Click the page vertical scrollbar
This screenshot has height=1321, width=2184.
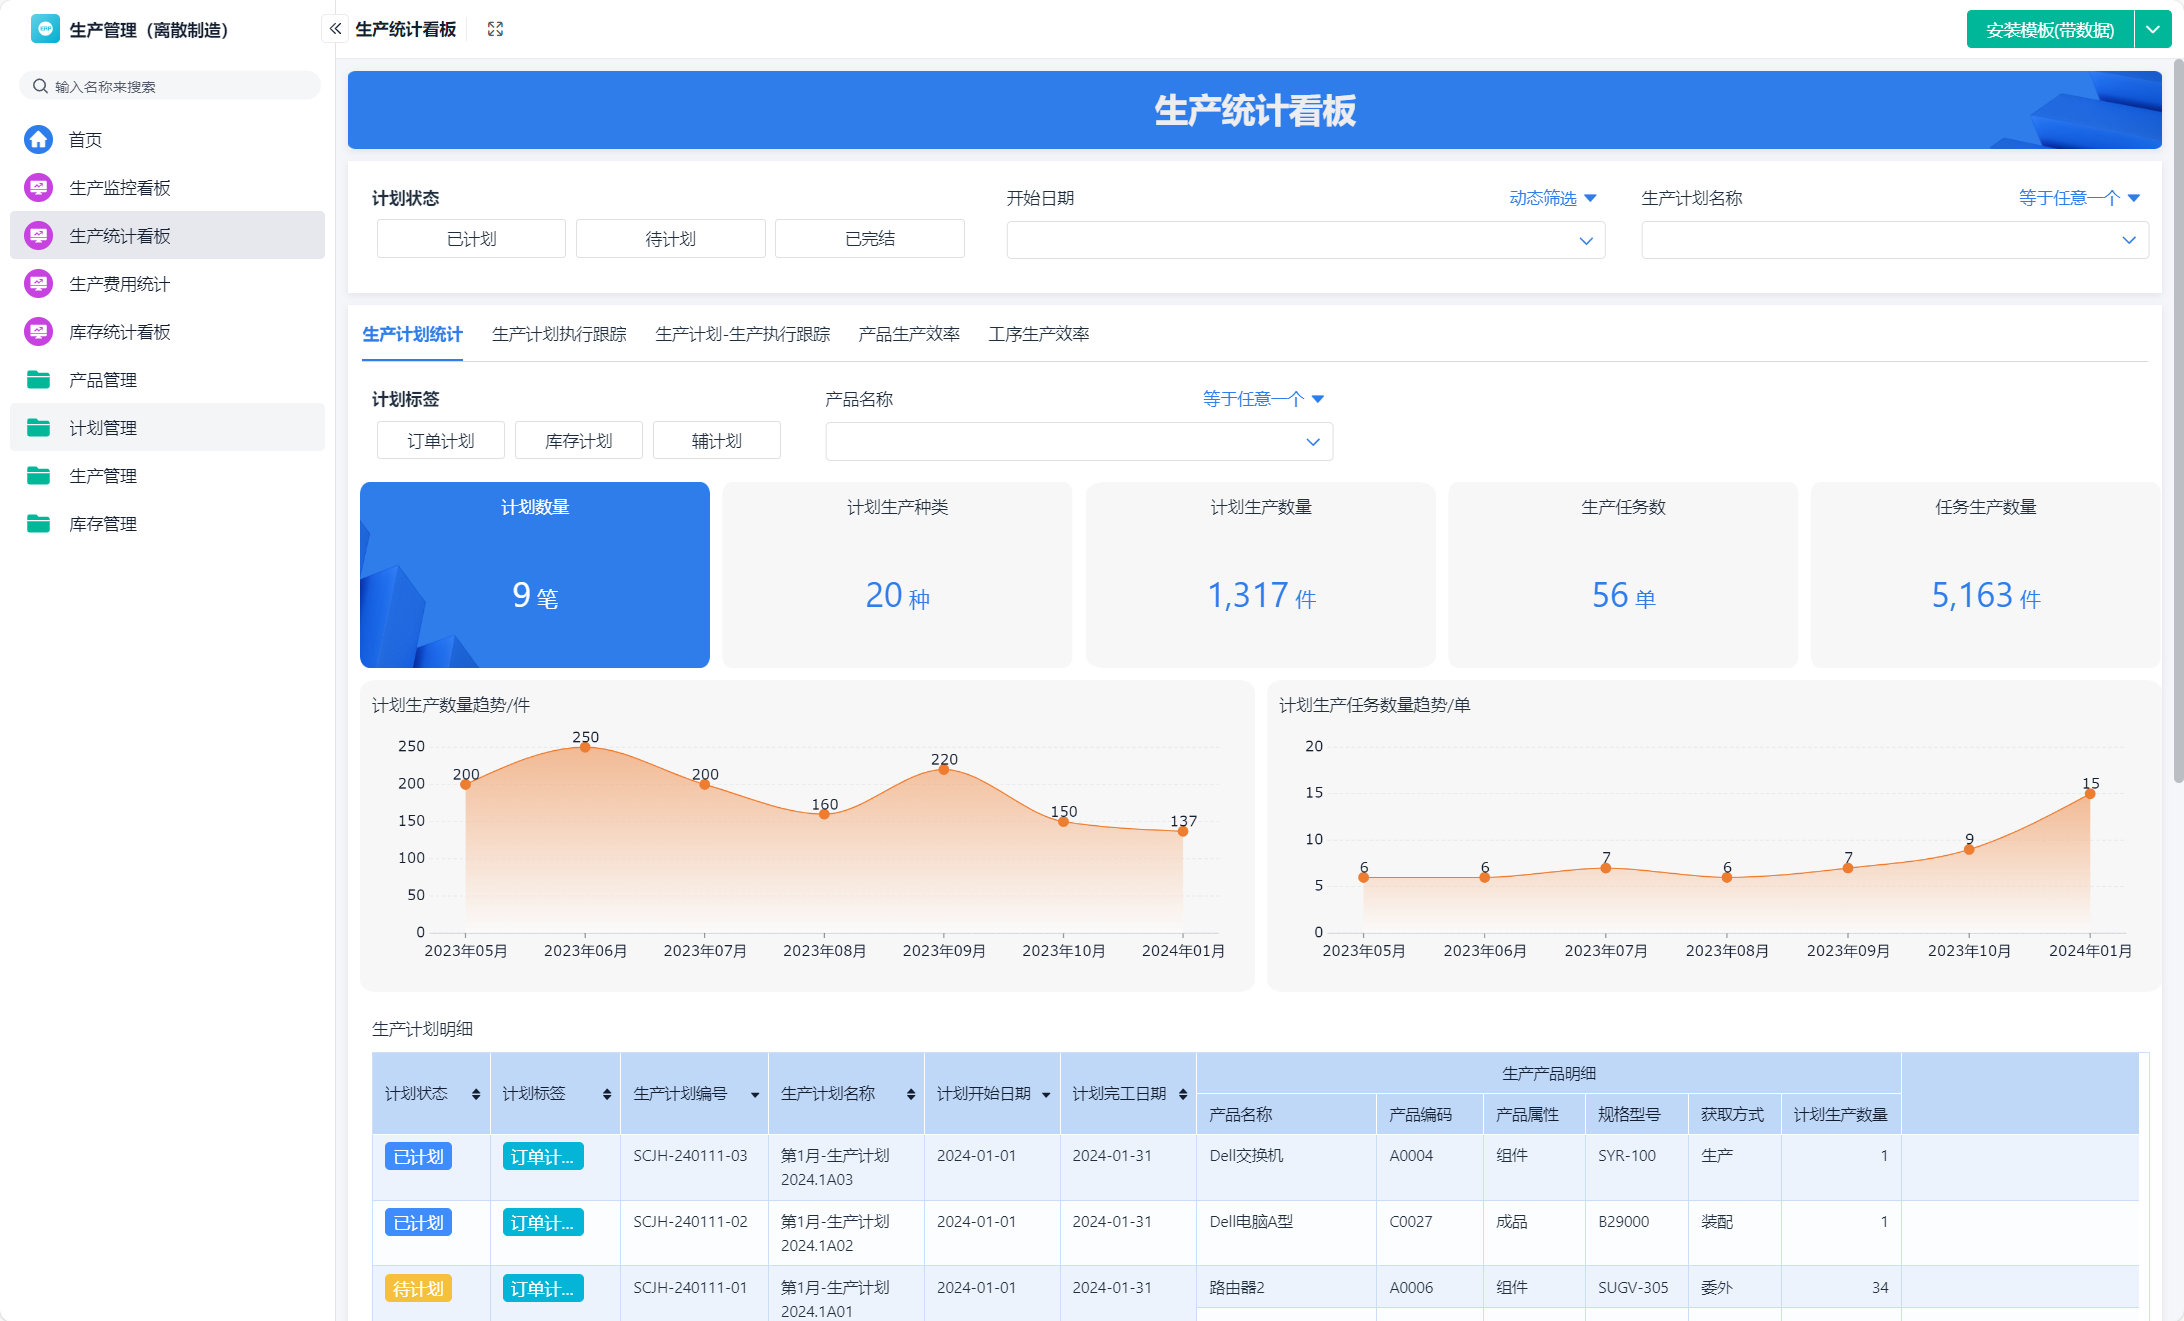2177,420
